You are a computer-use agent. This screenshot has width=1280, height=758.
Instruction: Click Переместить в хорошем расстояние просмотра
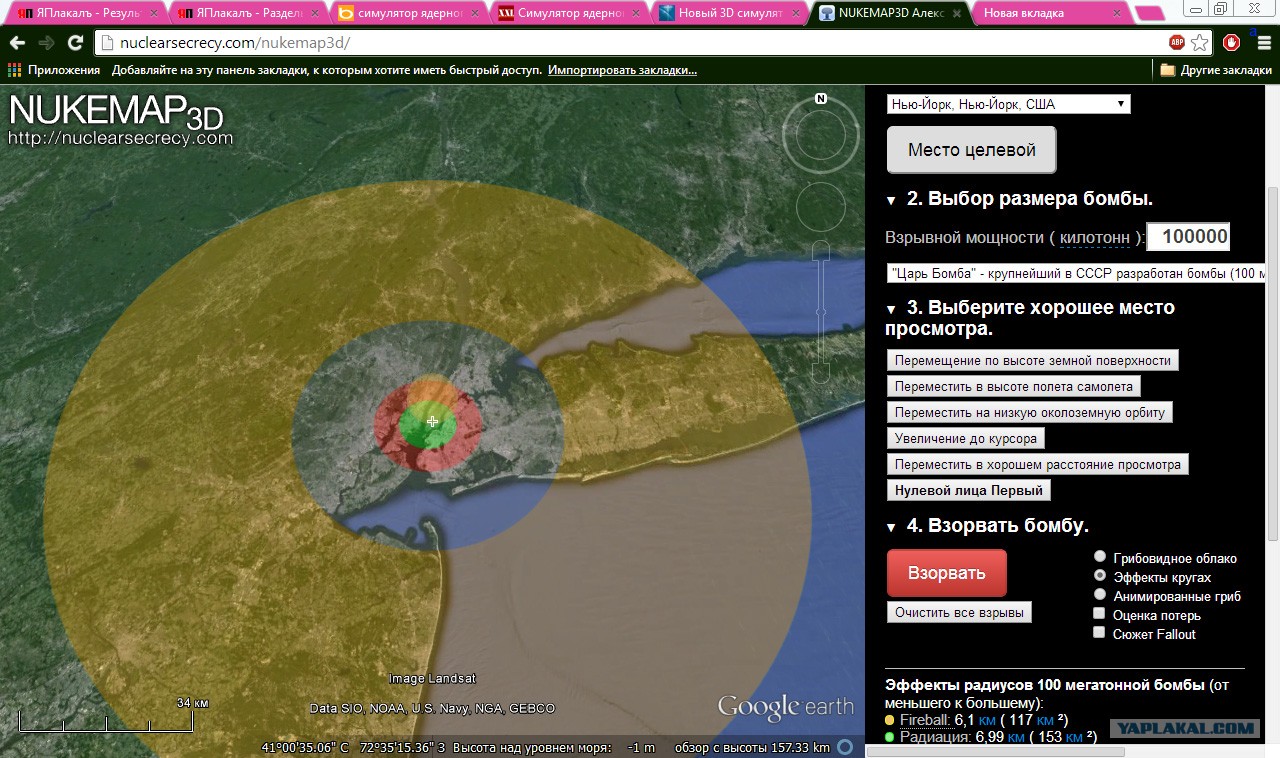(1038, 464)
